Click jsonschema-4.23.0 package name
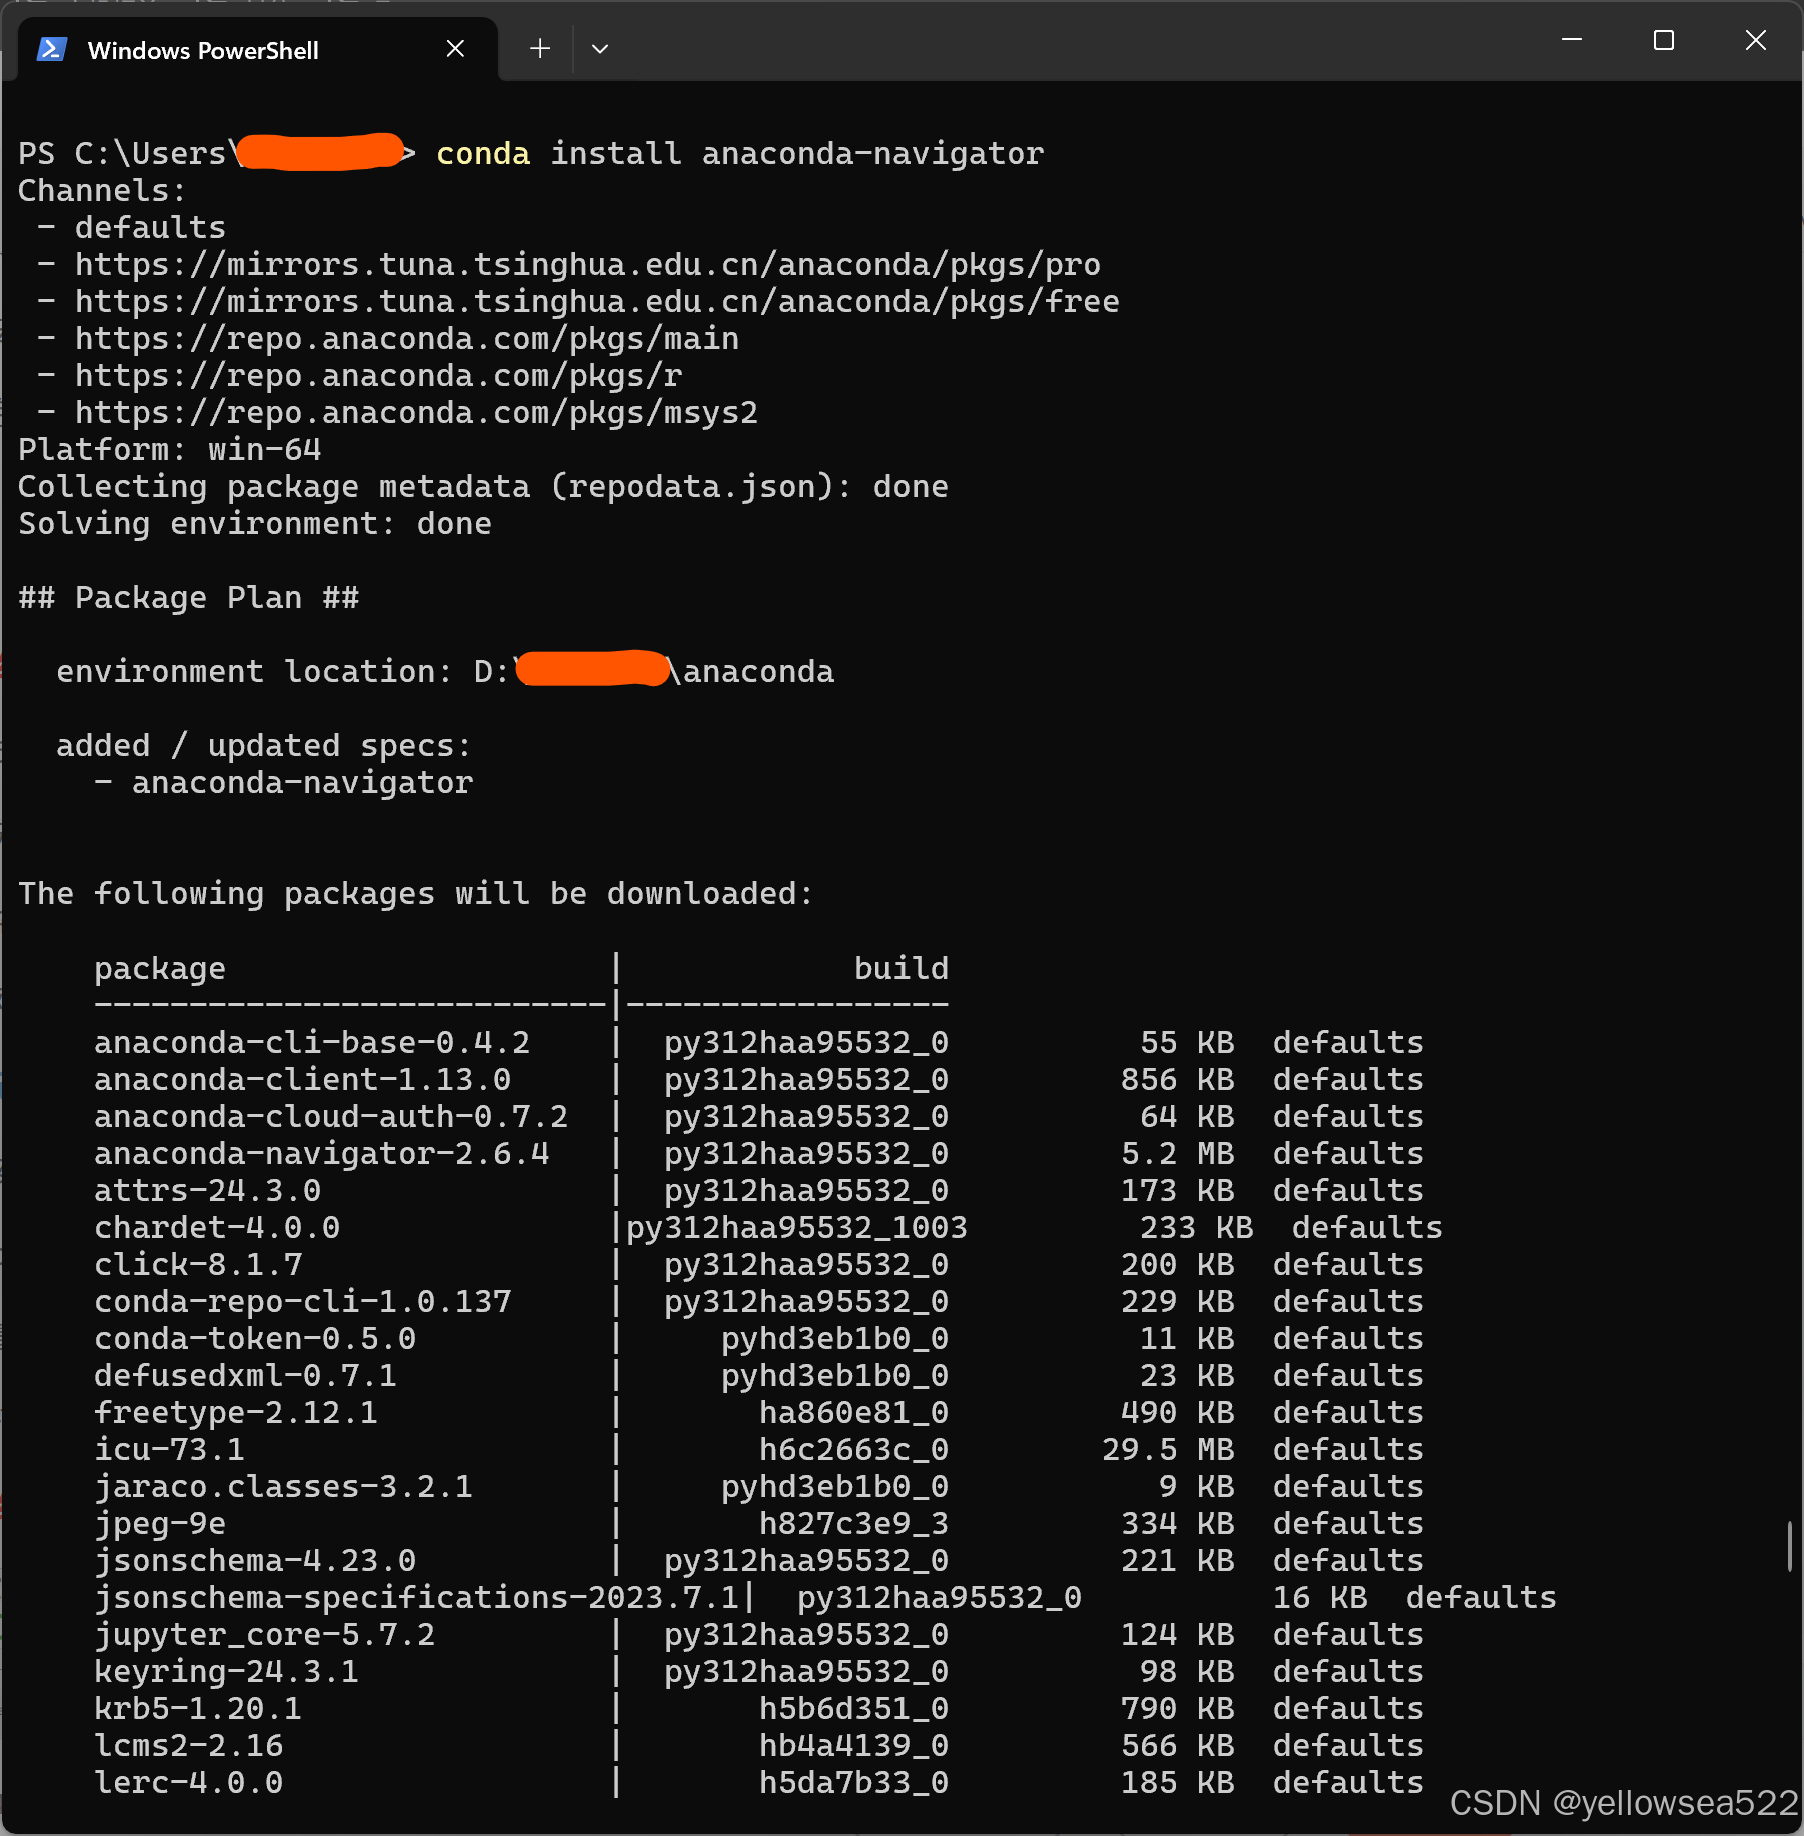 (255, 1561)
